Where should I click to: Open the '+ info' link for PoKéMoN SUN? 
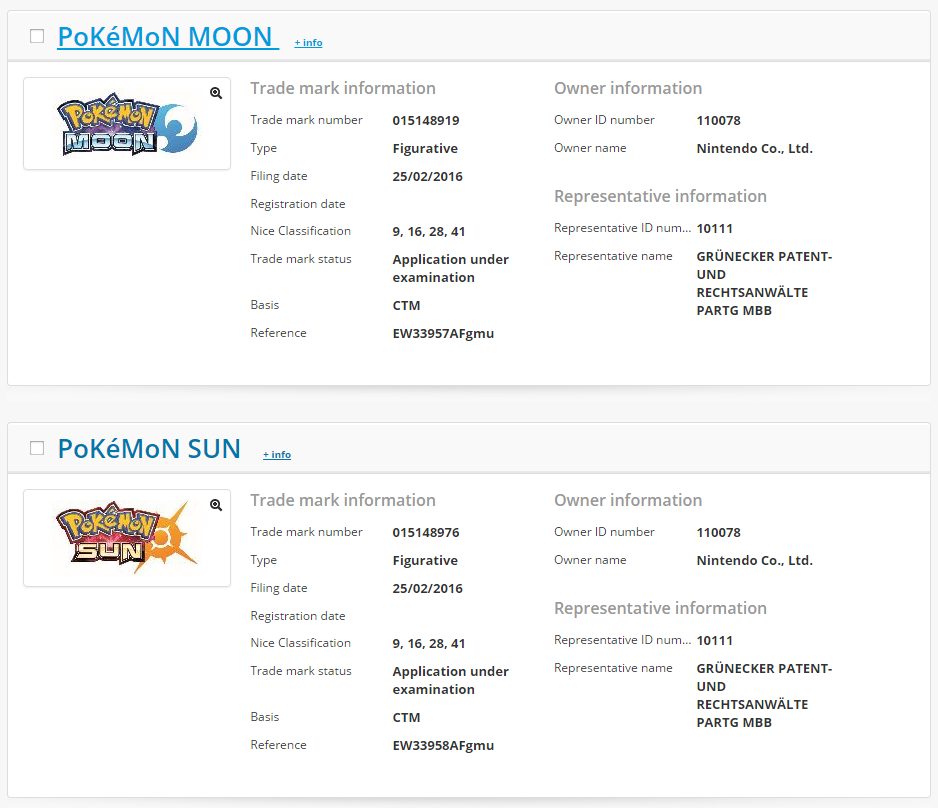coord(277,454)
